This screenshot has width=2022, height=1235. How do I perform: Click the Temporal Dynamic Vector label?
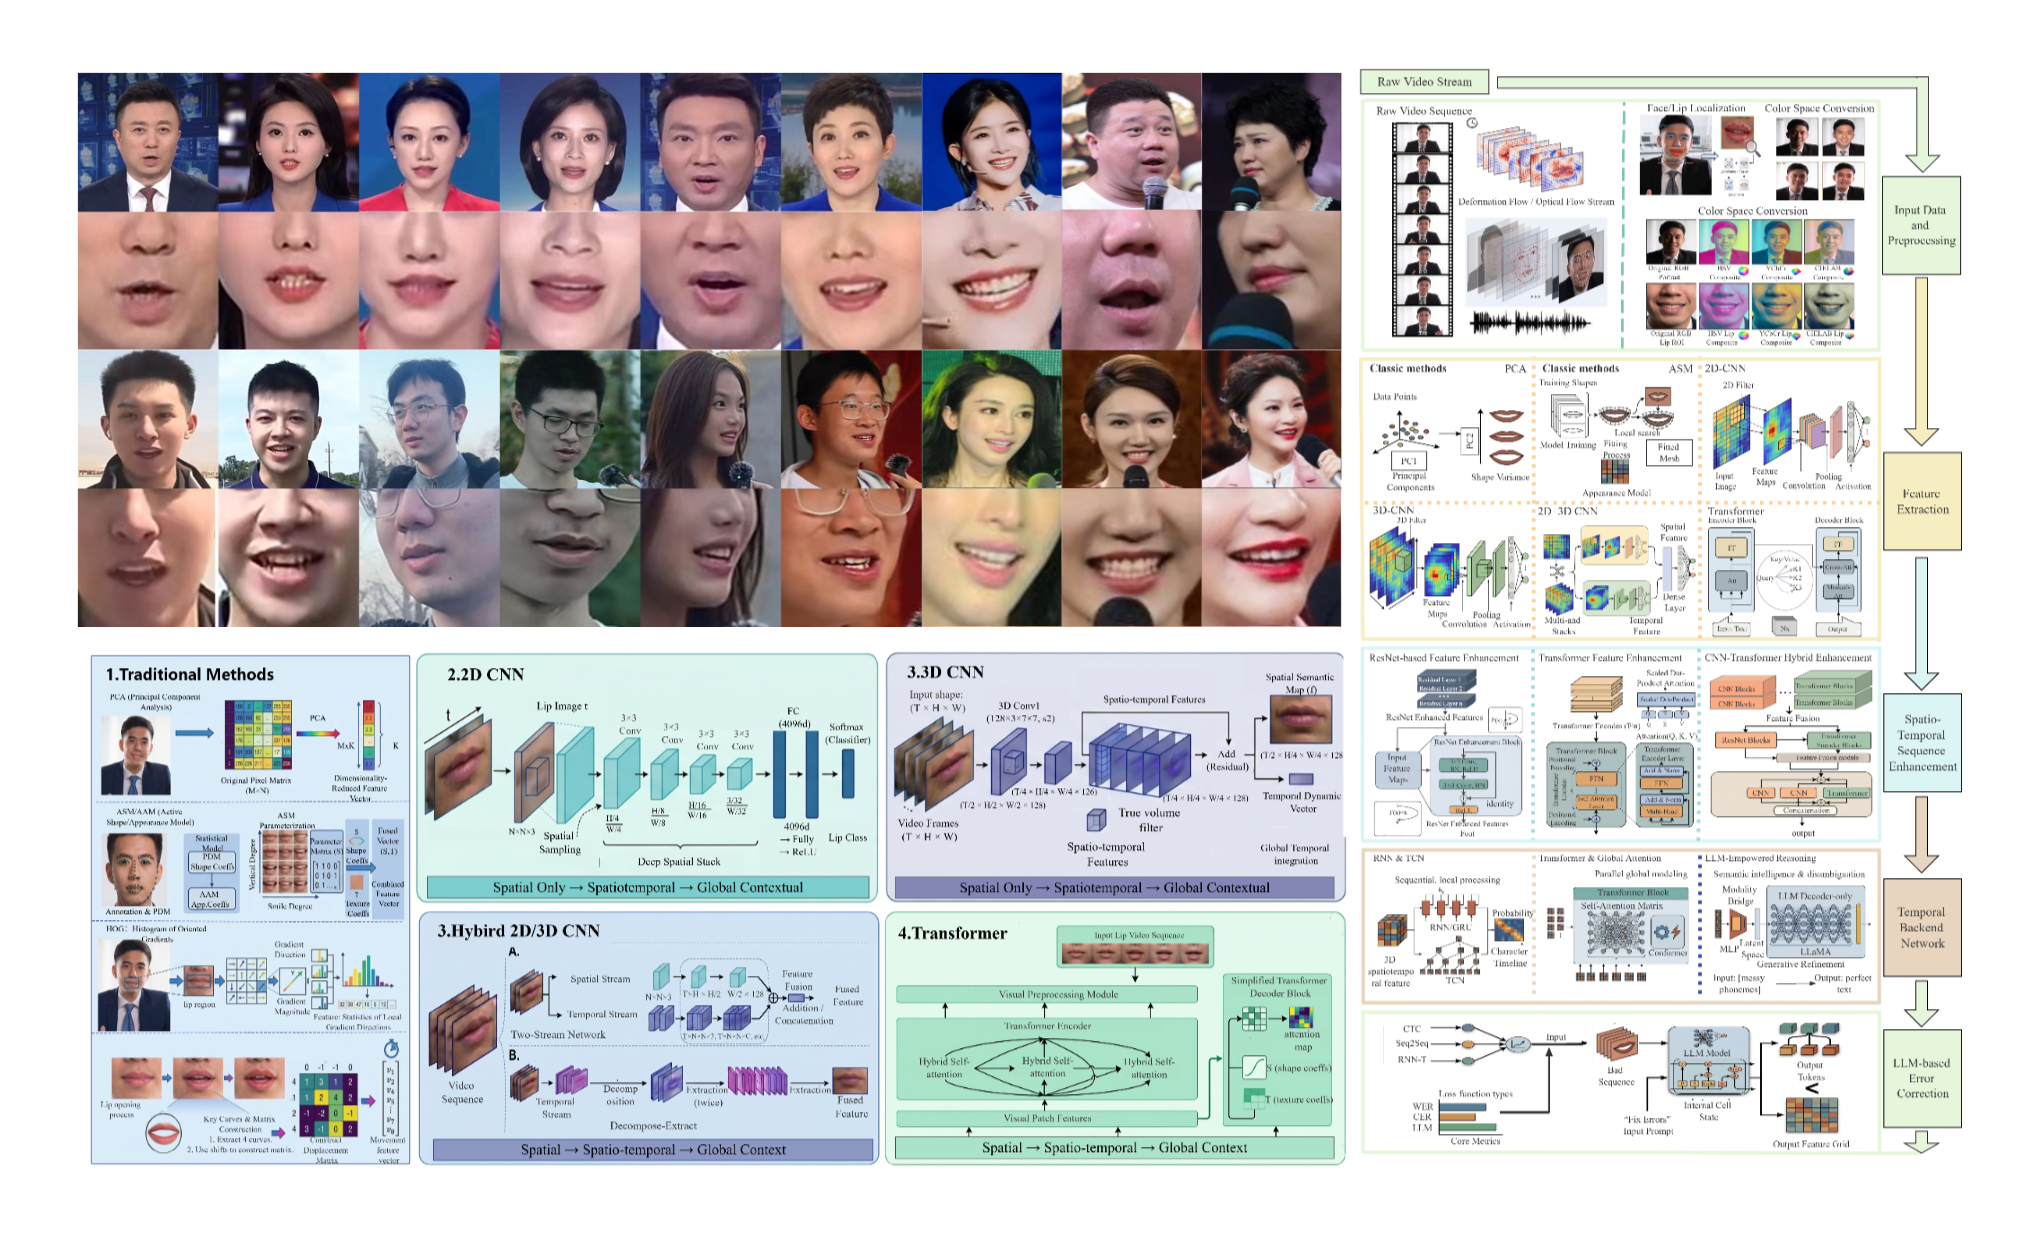point(1302,802)
